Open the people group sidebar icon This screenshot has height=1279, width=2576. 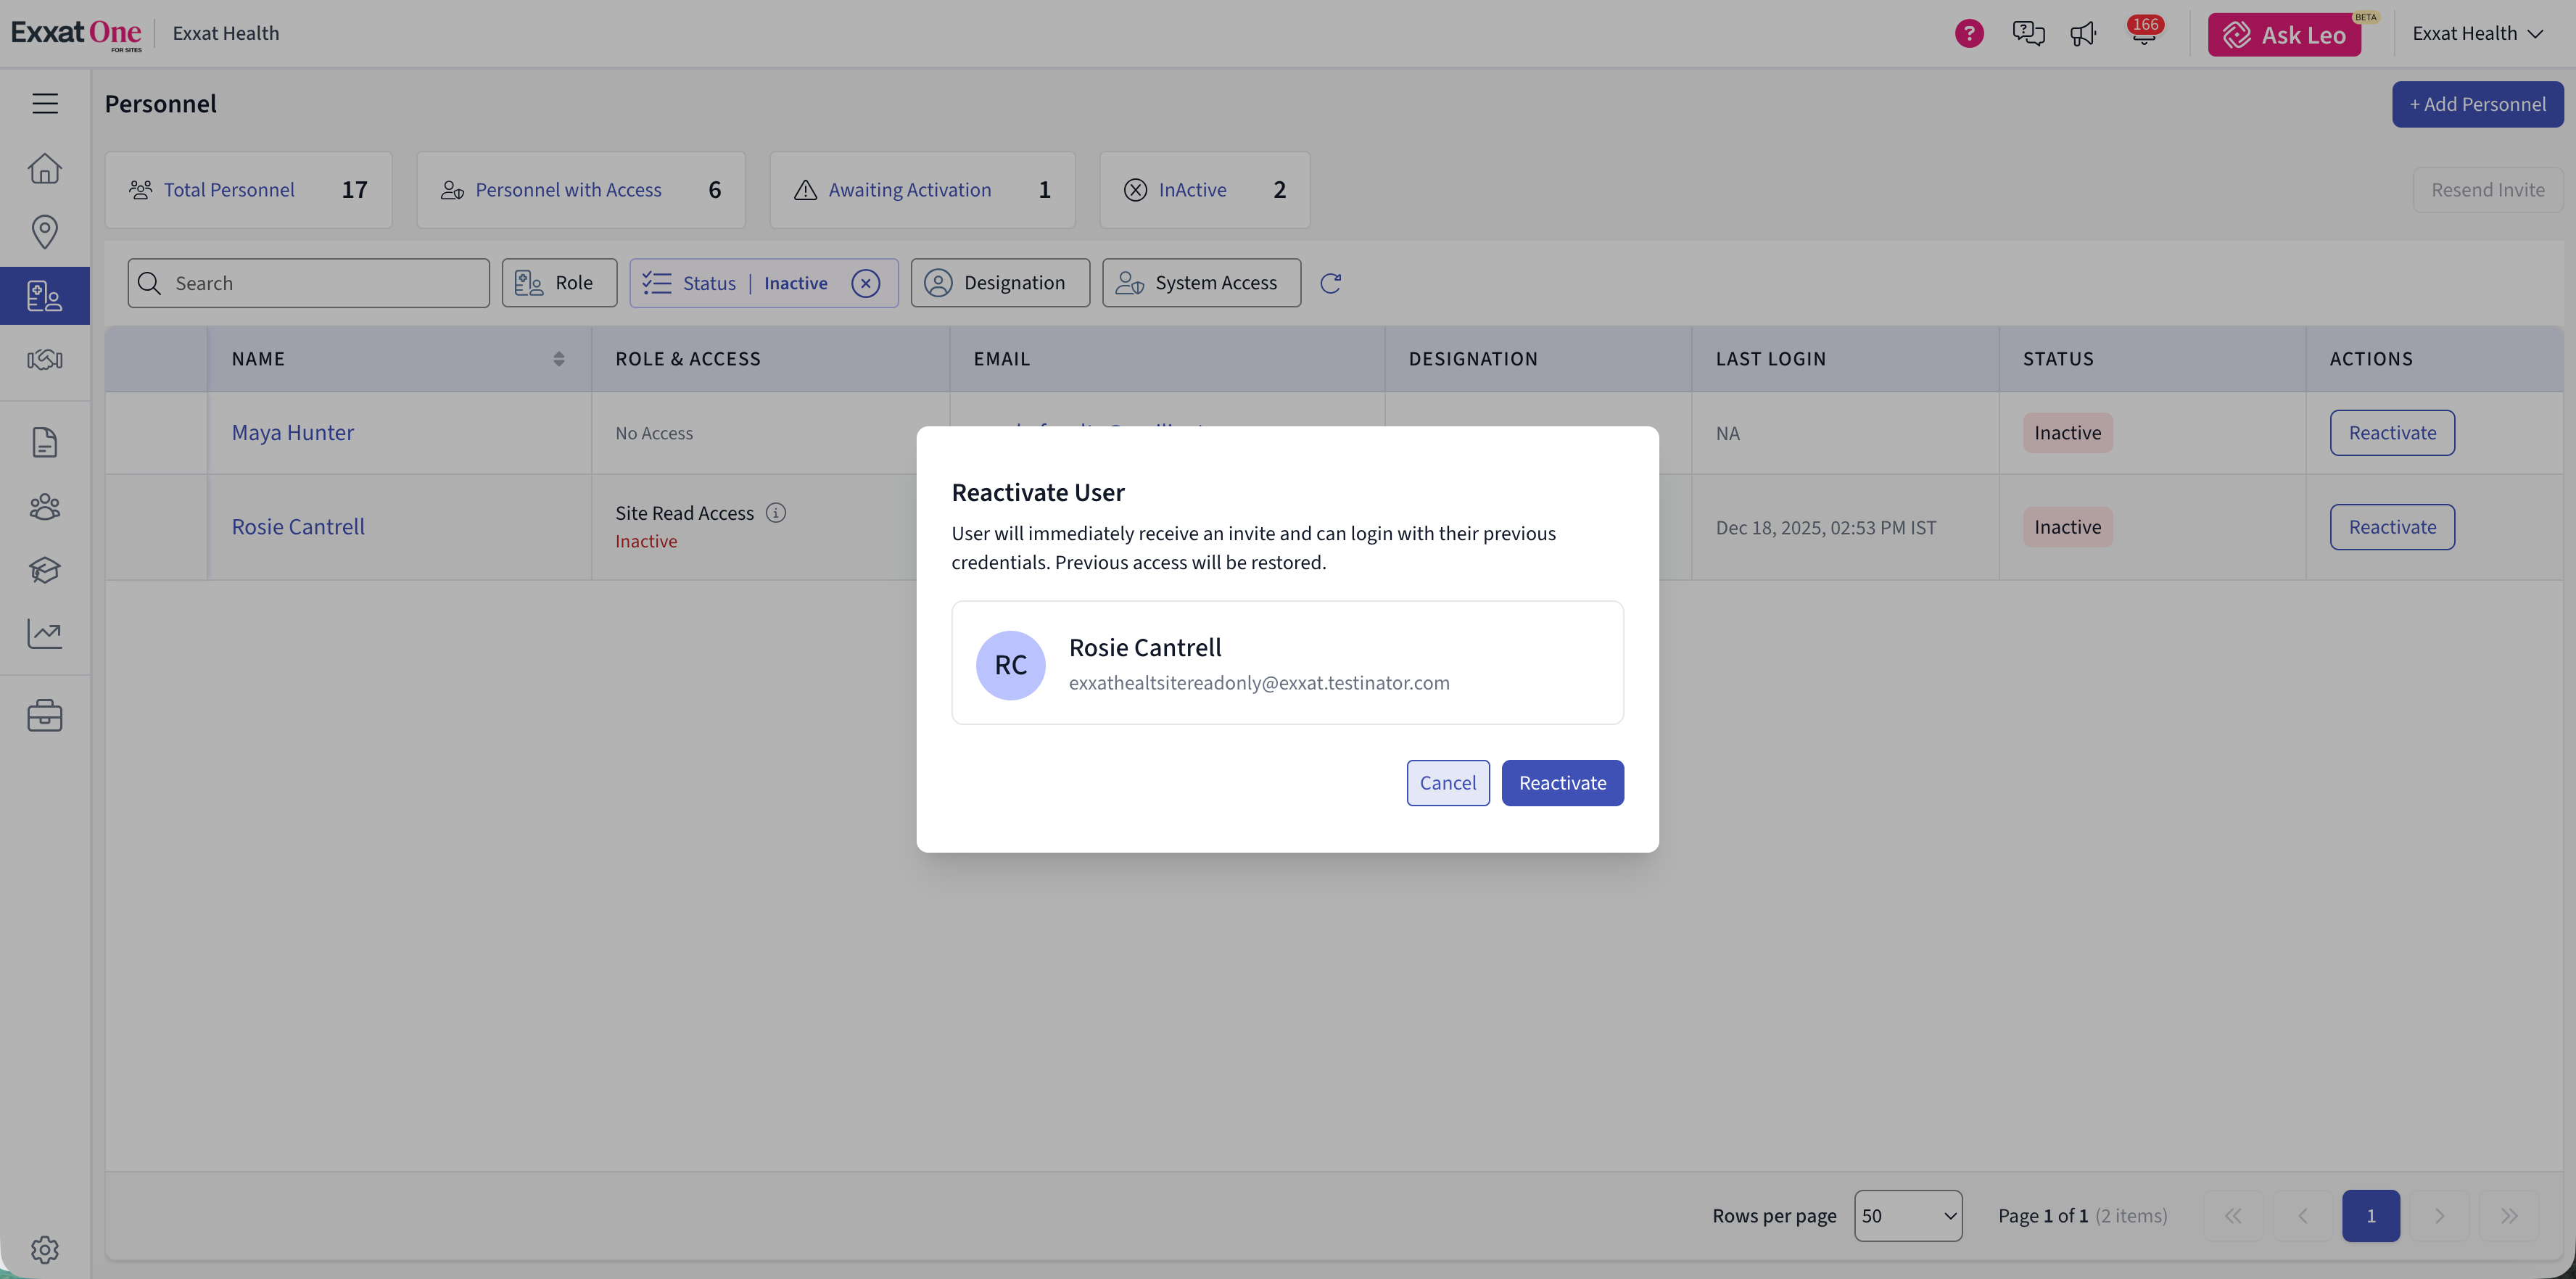[45, 507]
